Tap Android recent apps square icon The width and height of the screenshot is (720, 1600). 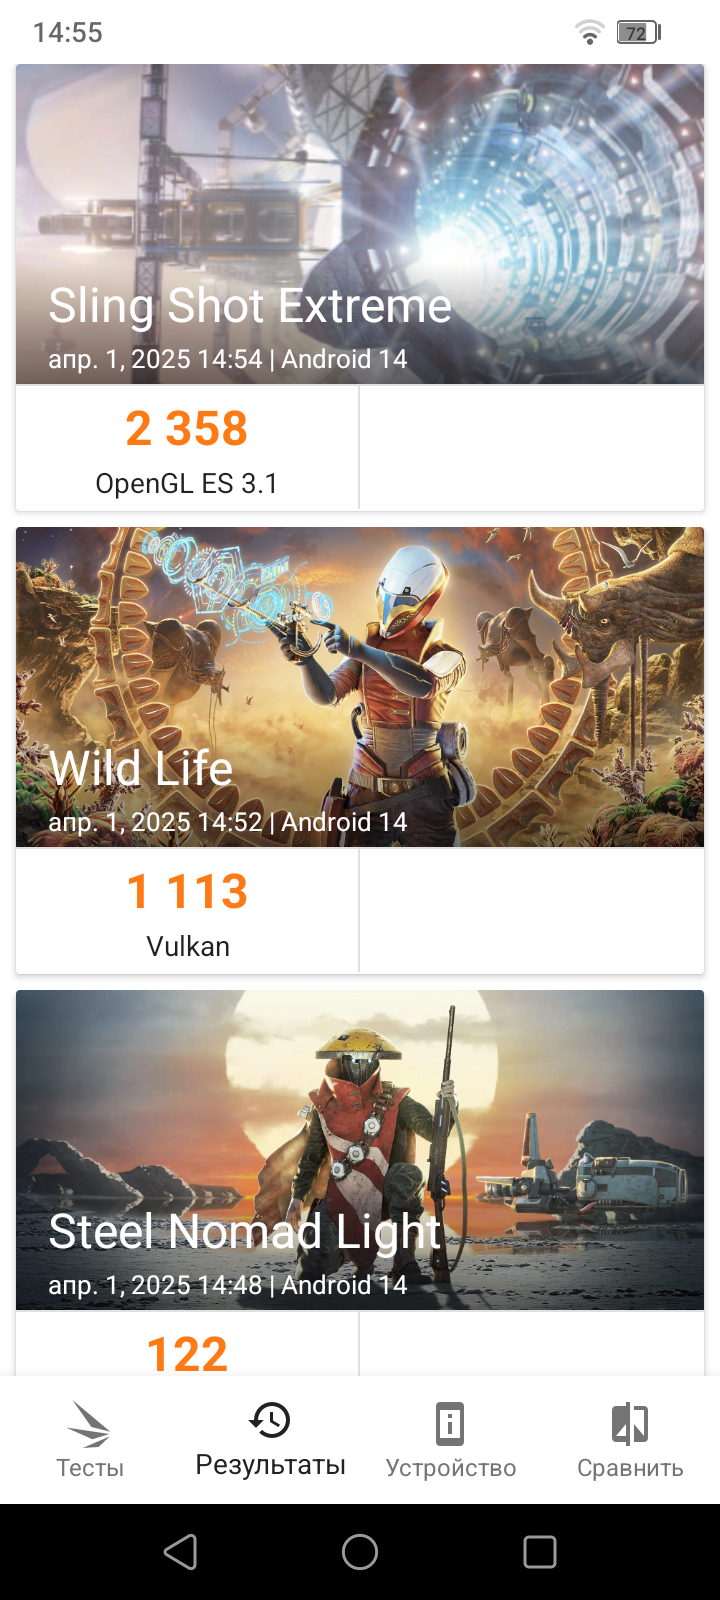(540, 1552)
